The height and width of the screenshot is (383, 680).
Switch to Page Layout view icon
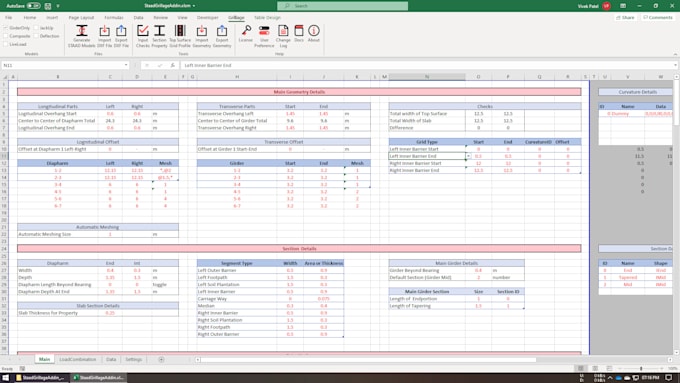(595, 368)
